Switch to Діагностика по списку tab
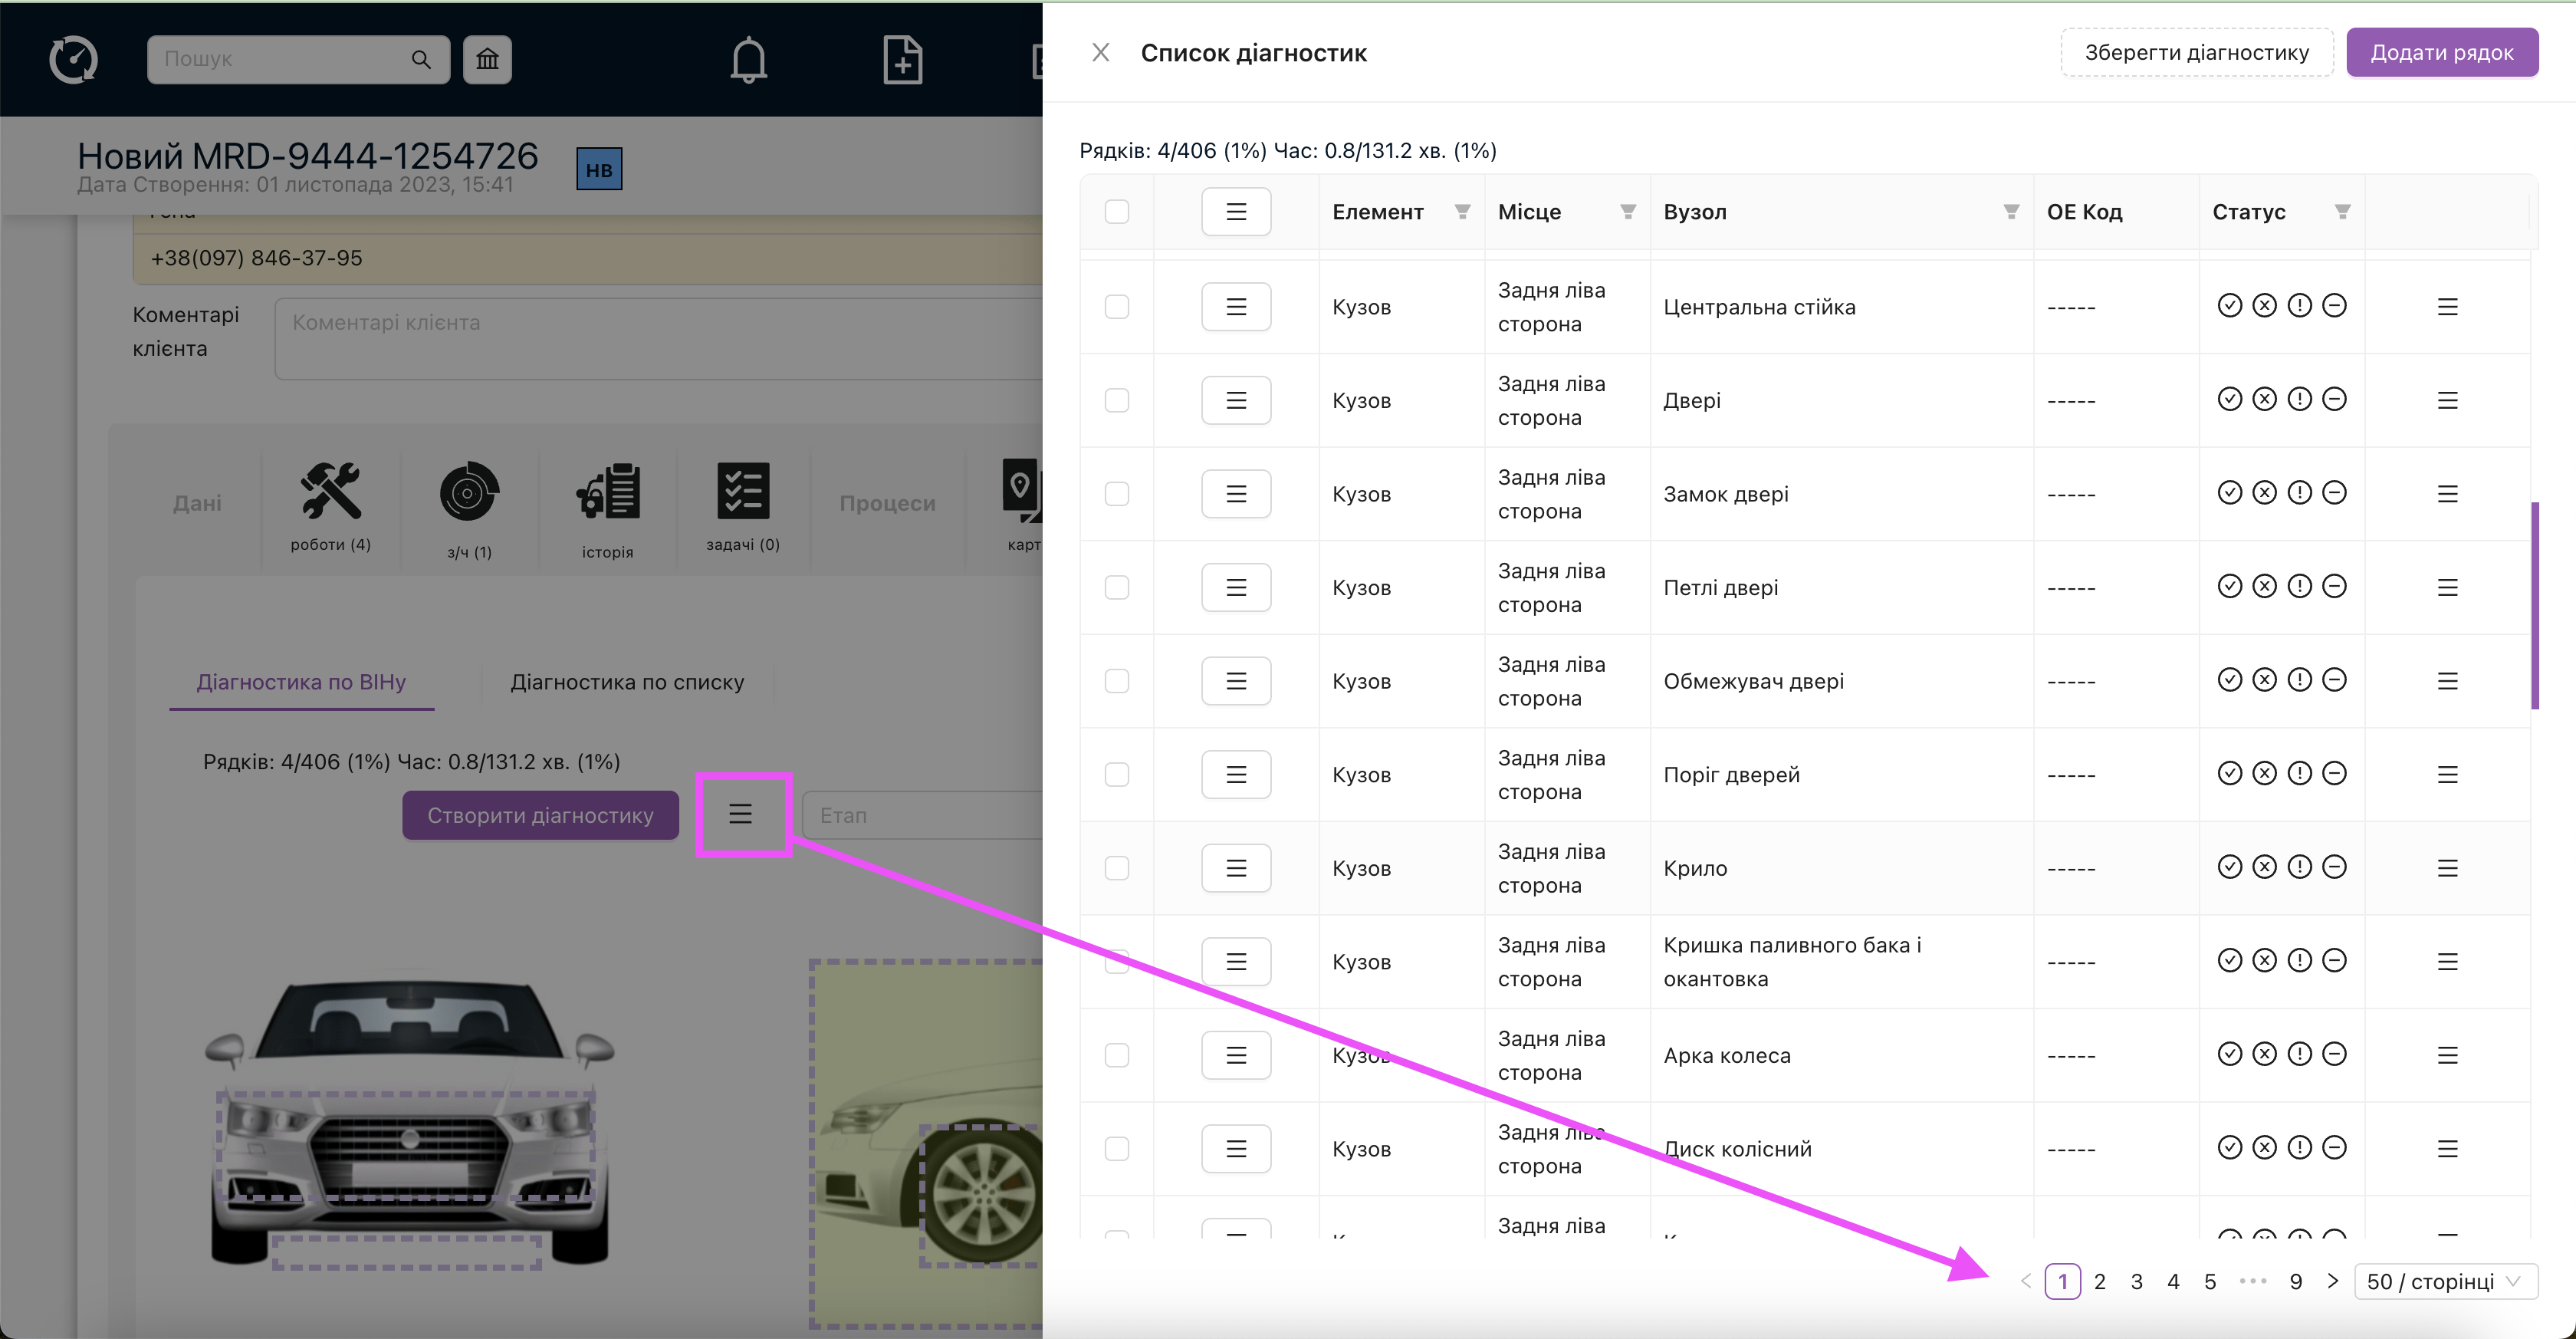This screenshot has width=2576, height=1339. click(627, 682)
